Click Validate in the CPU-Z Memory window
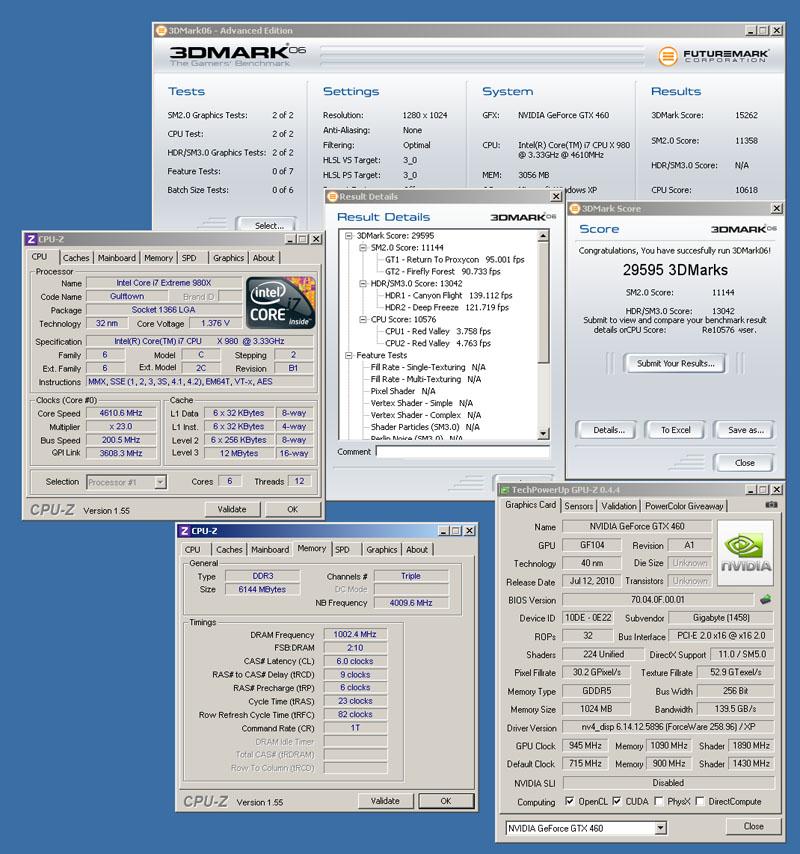 pos(385,801)
